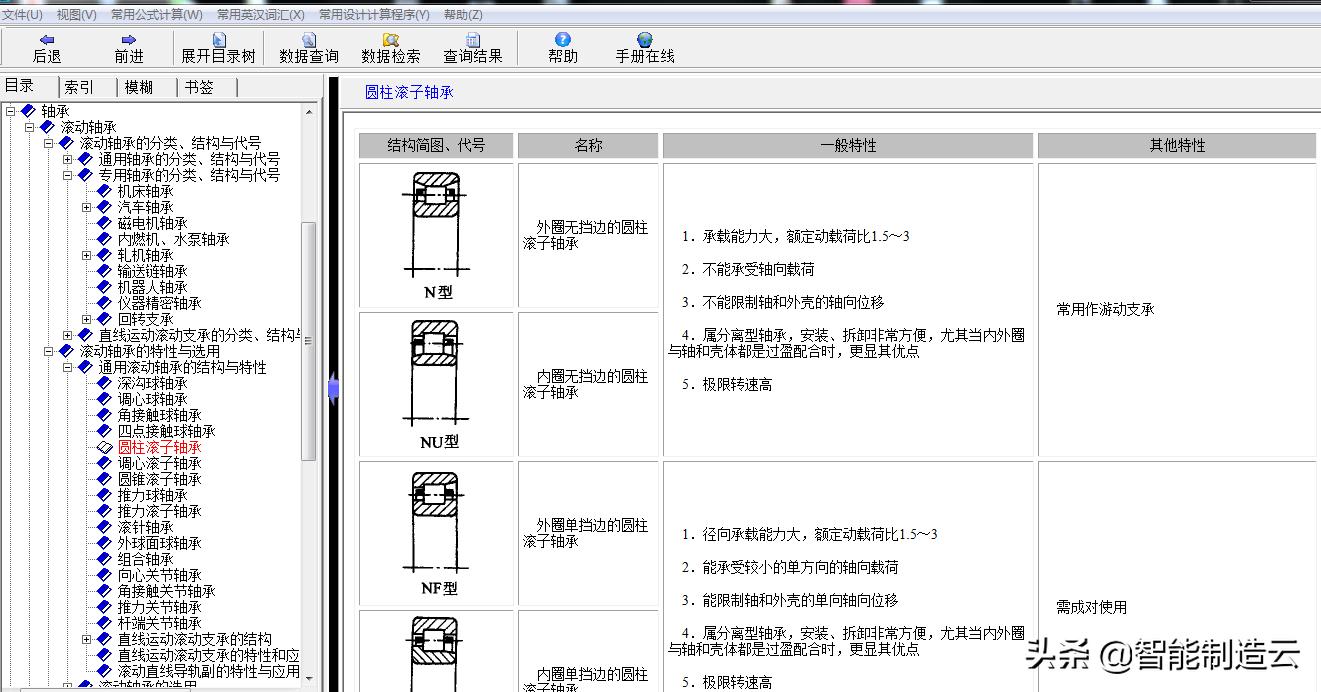
Task: Expand the 汽车轴承 tree node
Action: click(x=88, y=206)
